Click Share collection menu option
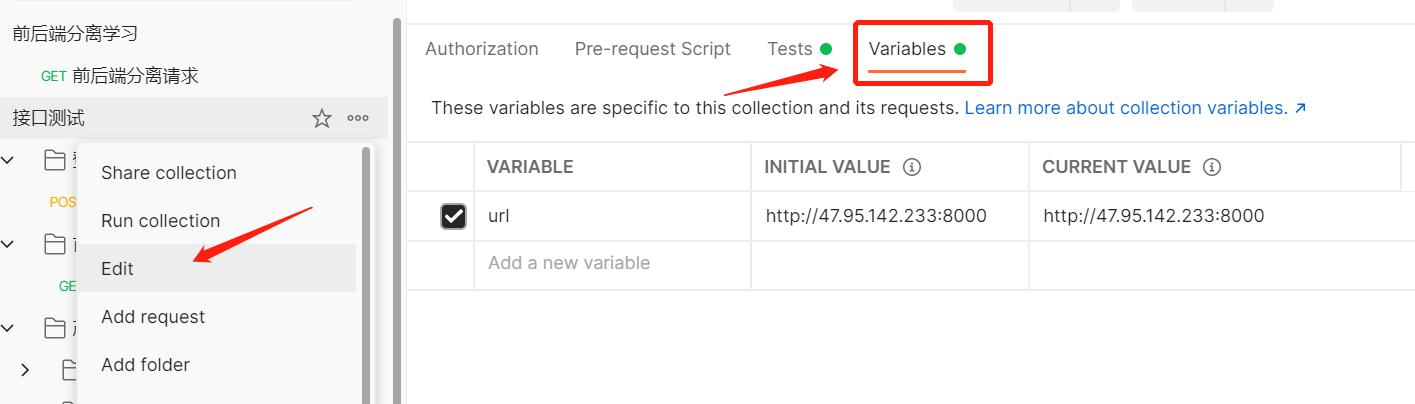Screen dimensions: 1415x404 click(x=168, y=173)
